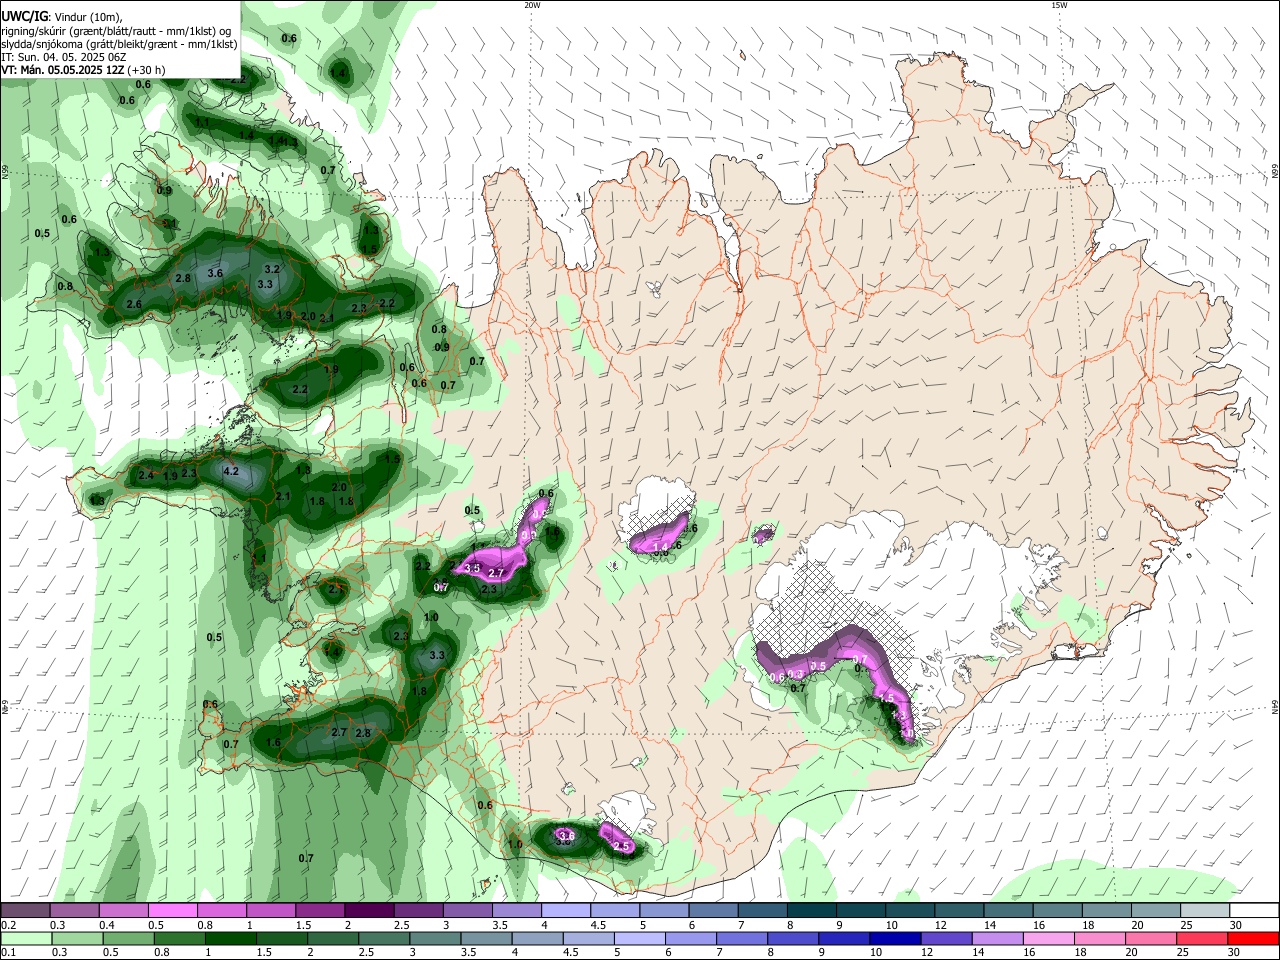Click the dark teal 9–10 swatch in top legend row
This screenshot has width=1280, height=960.
[x=861, y=910]
